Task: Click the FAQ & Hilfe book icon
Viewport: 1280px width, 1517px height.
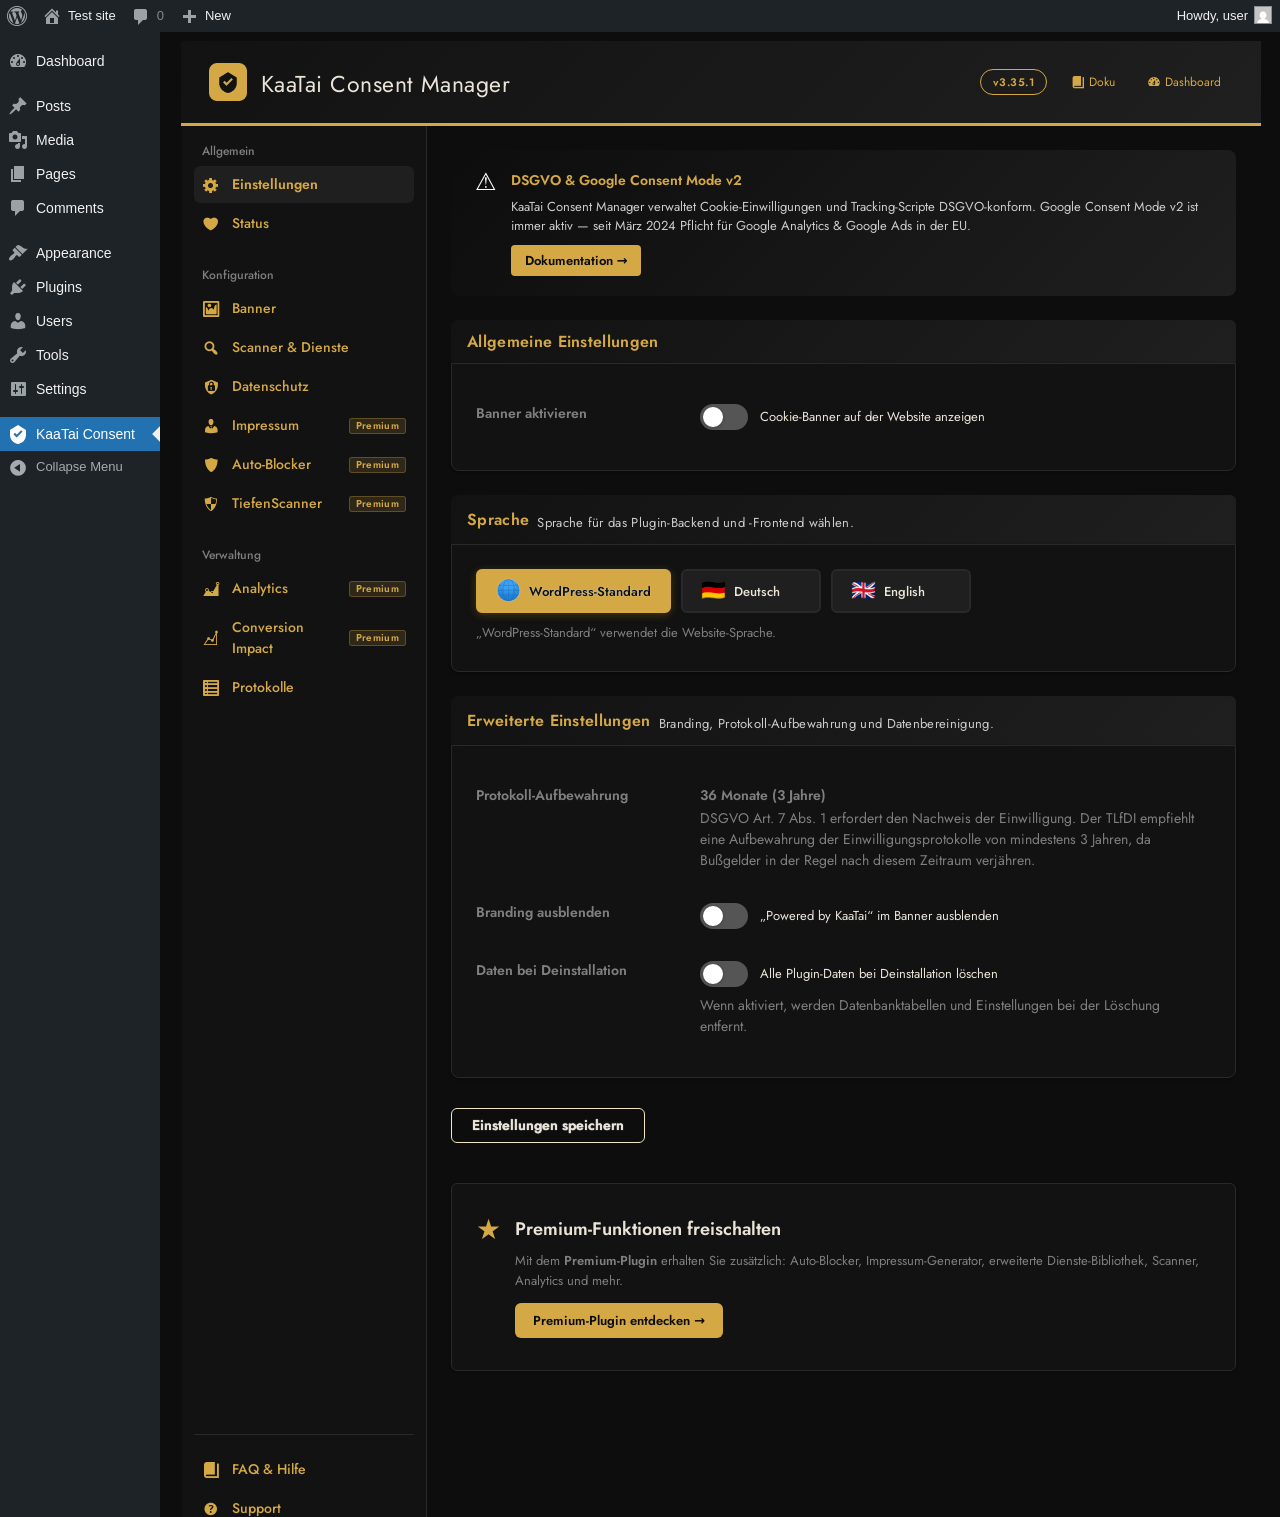Action: 211,1470
